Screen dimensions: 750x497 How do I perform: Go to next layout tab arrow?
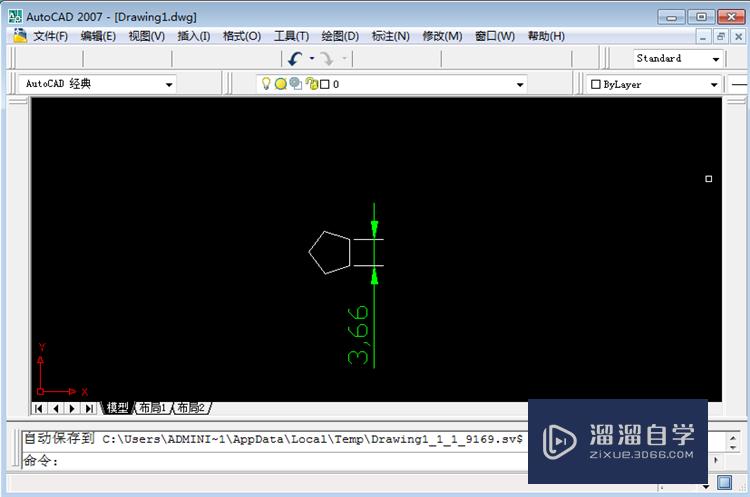pos(72,409)
